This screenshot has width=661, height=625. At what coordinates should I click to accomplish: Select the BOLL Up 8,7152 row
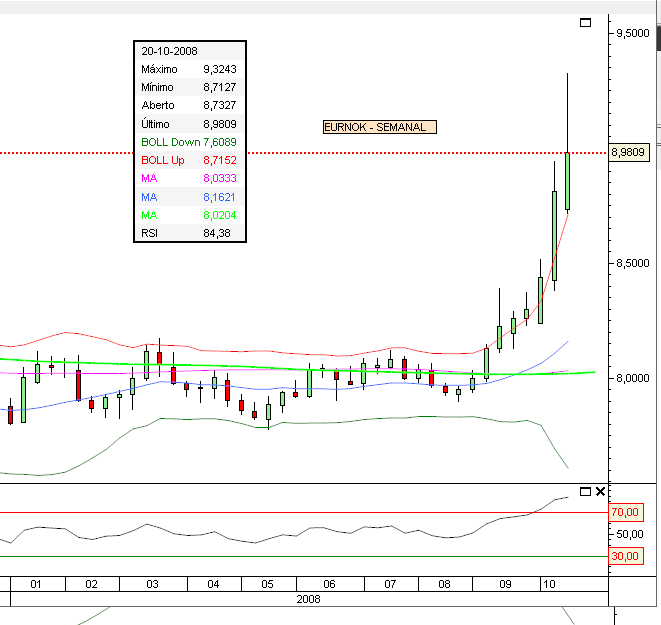190,160
